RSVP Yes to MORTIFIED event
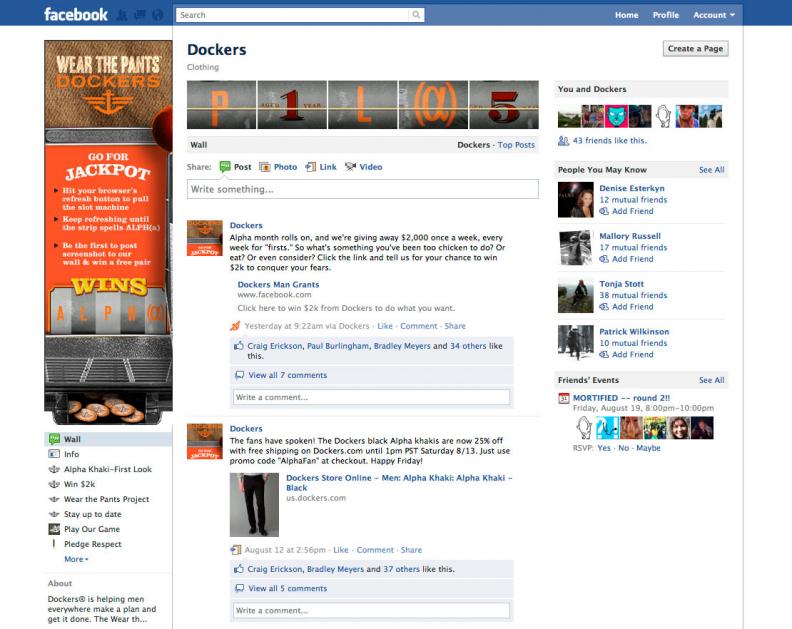This screenshot has height=629, width=792. tap(604, 448)
